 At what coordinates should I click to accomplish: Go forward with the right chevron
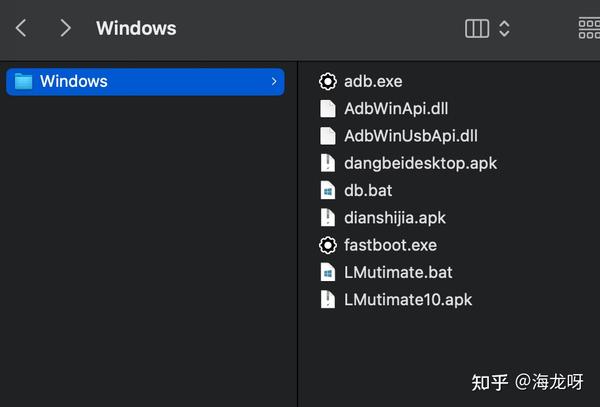tap(65, 28)
